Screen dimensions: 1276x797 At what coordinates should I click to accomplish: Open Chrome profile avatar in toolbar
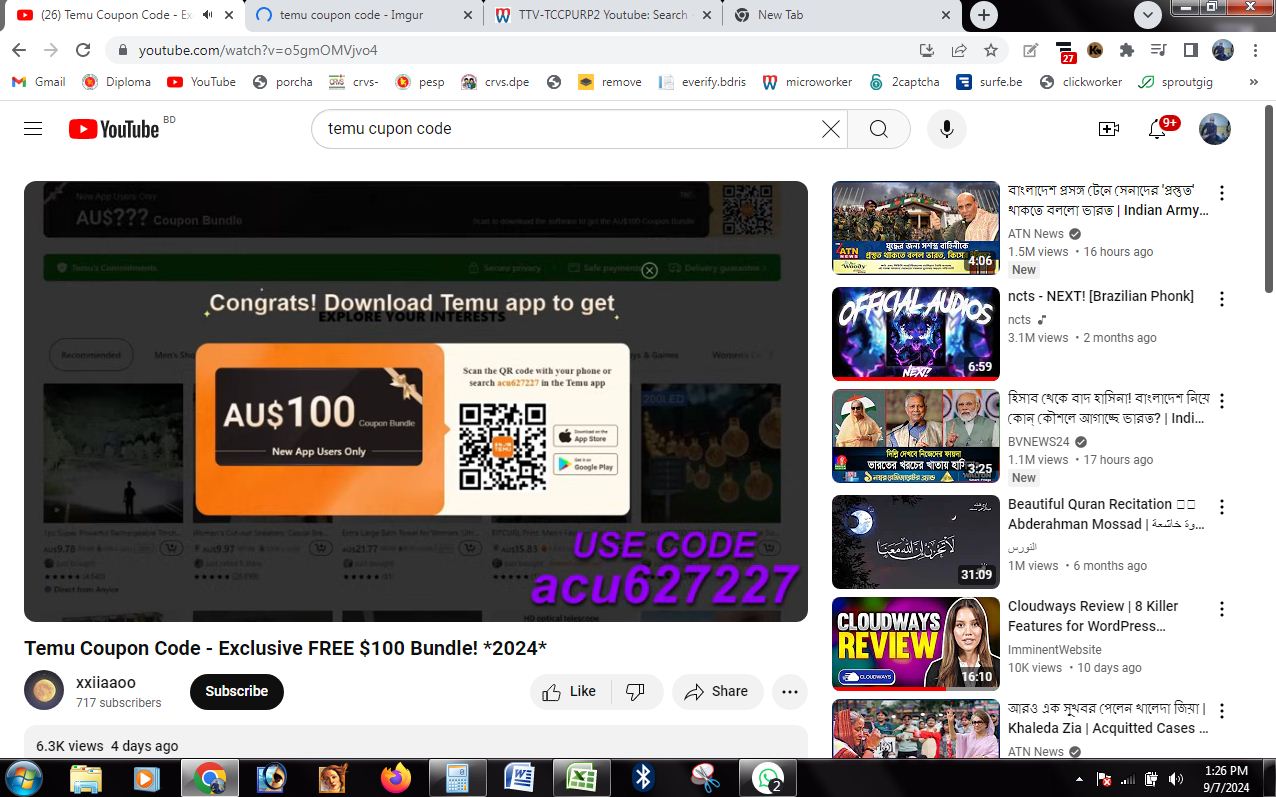(x=1223, y=50)
